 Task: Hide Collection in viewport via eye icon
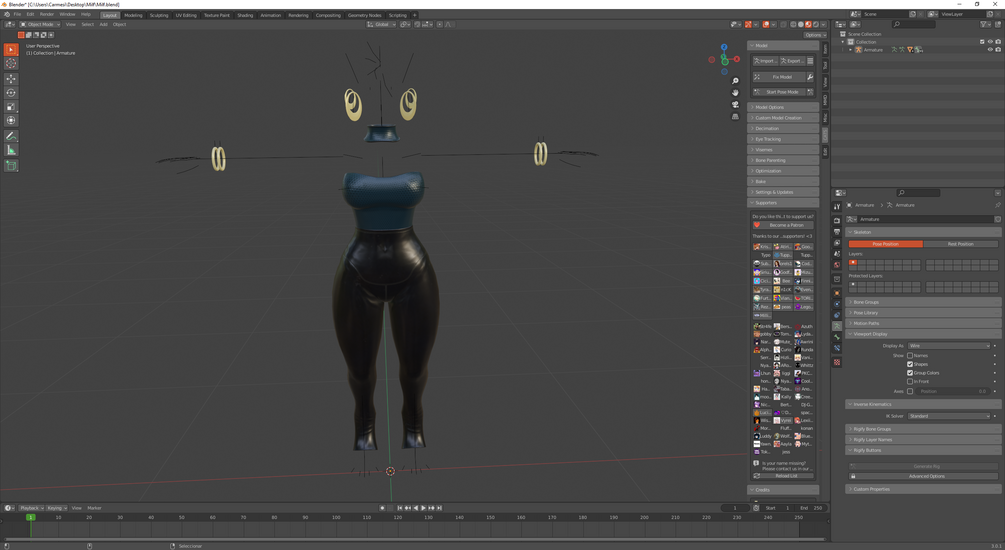point(990,42)
